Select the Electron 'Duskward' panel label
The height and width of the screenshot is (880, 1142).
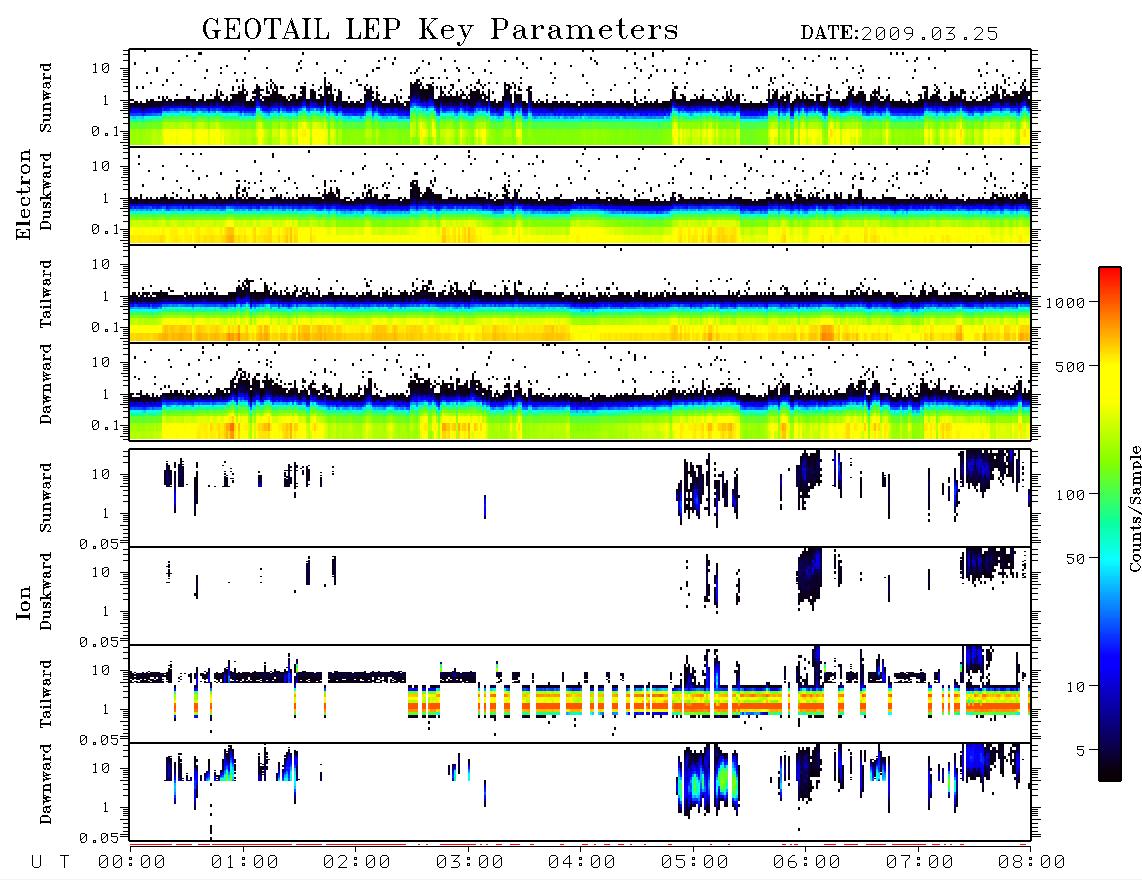click(46, 191)
